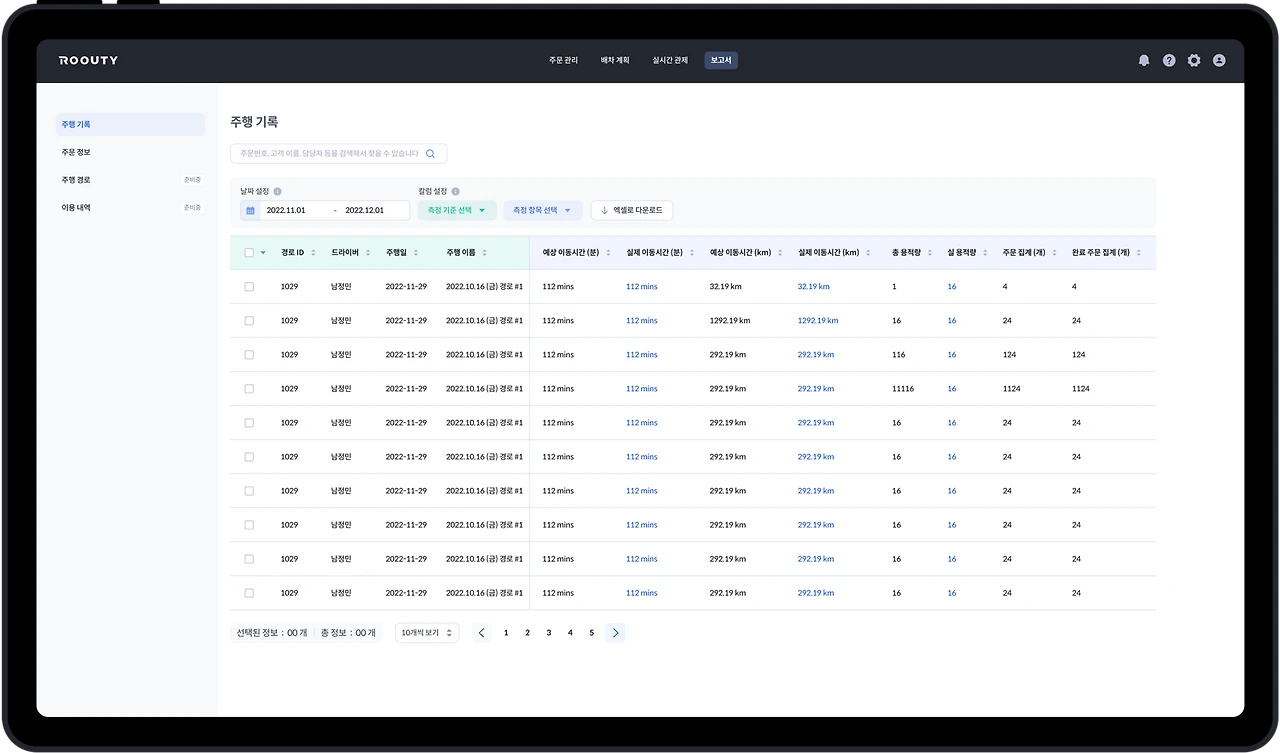The height and width of the screenshot is (753, 1280).
Task: Open the calendar icon for date range
Action: [x=250, y=211]
